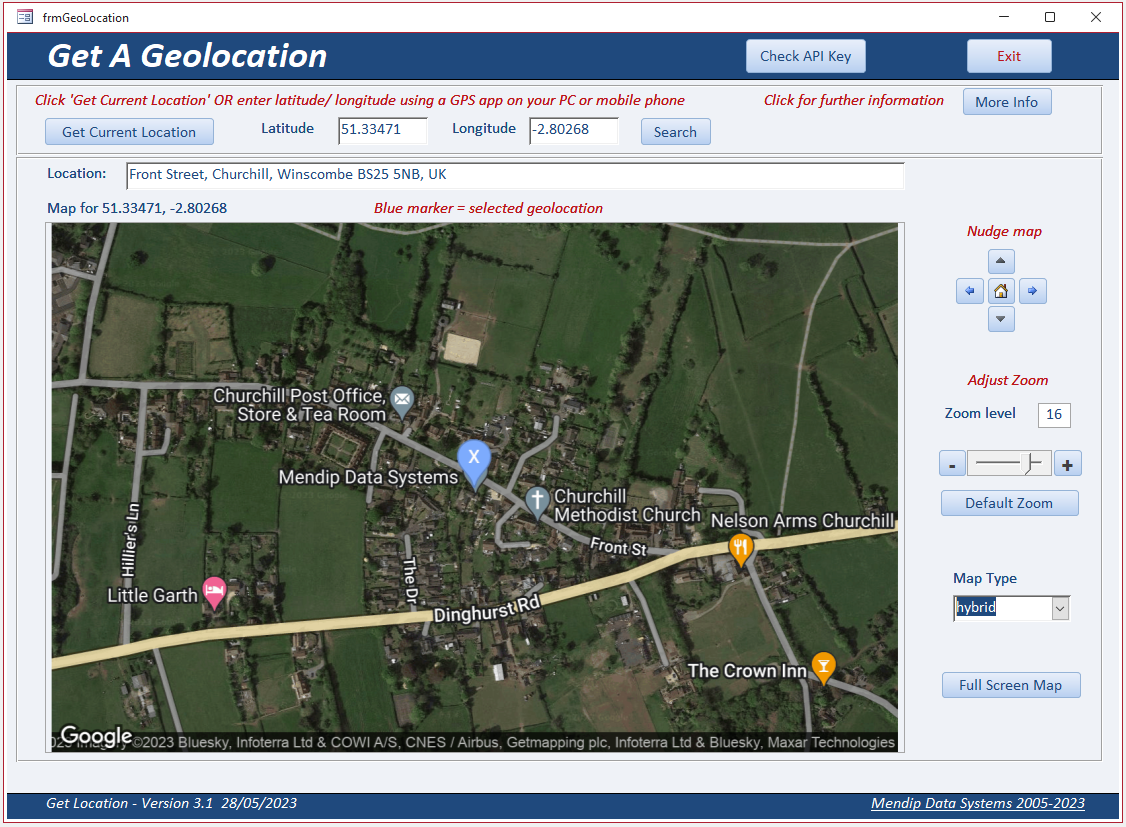Open Mendip Data Systems 2005-2023 link
This screenshot has width=1126, height=827.
tap(978, 803)
